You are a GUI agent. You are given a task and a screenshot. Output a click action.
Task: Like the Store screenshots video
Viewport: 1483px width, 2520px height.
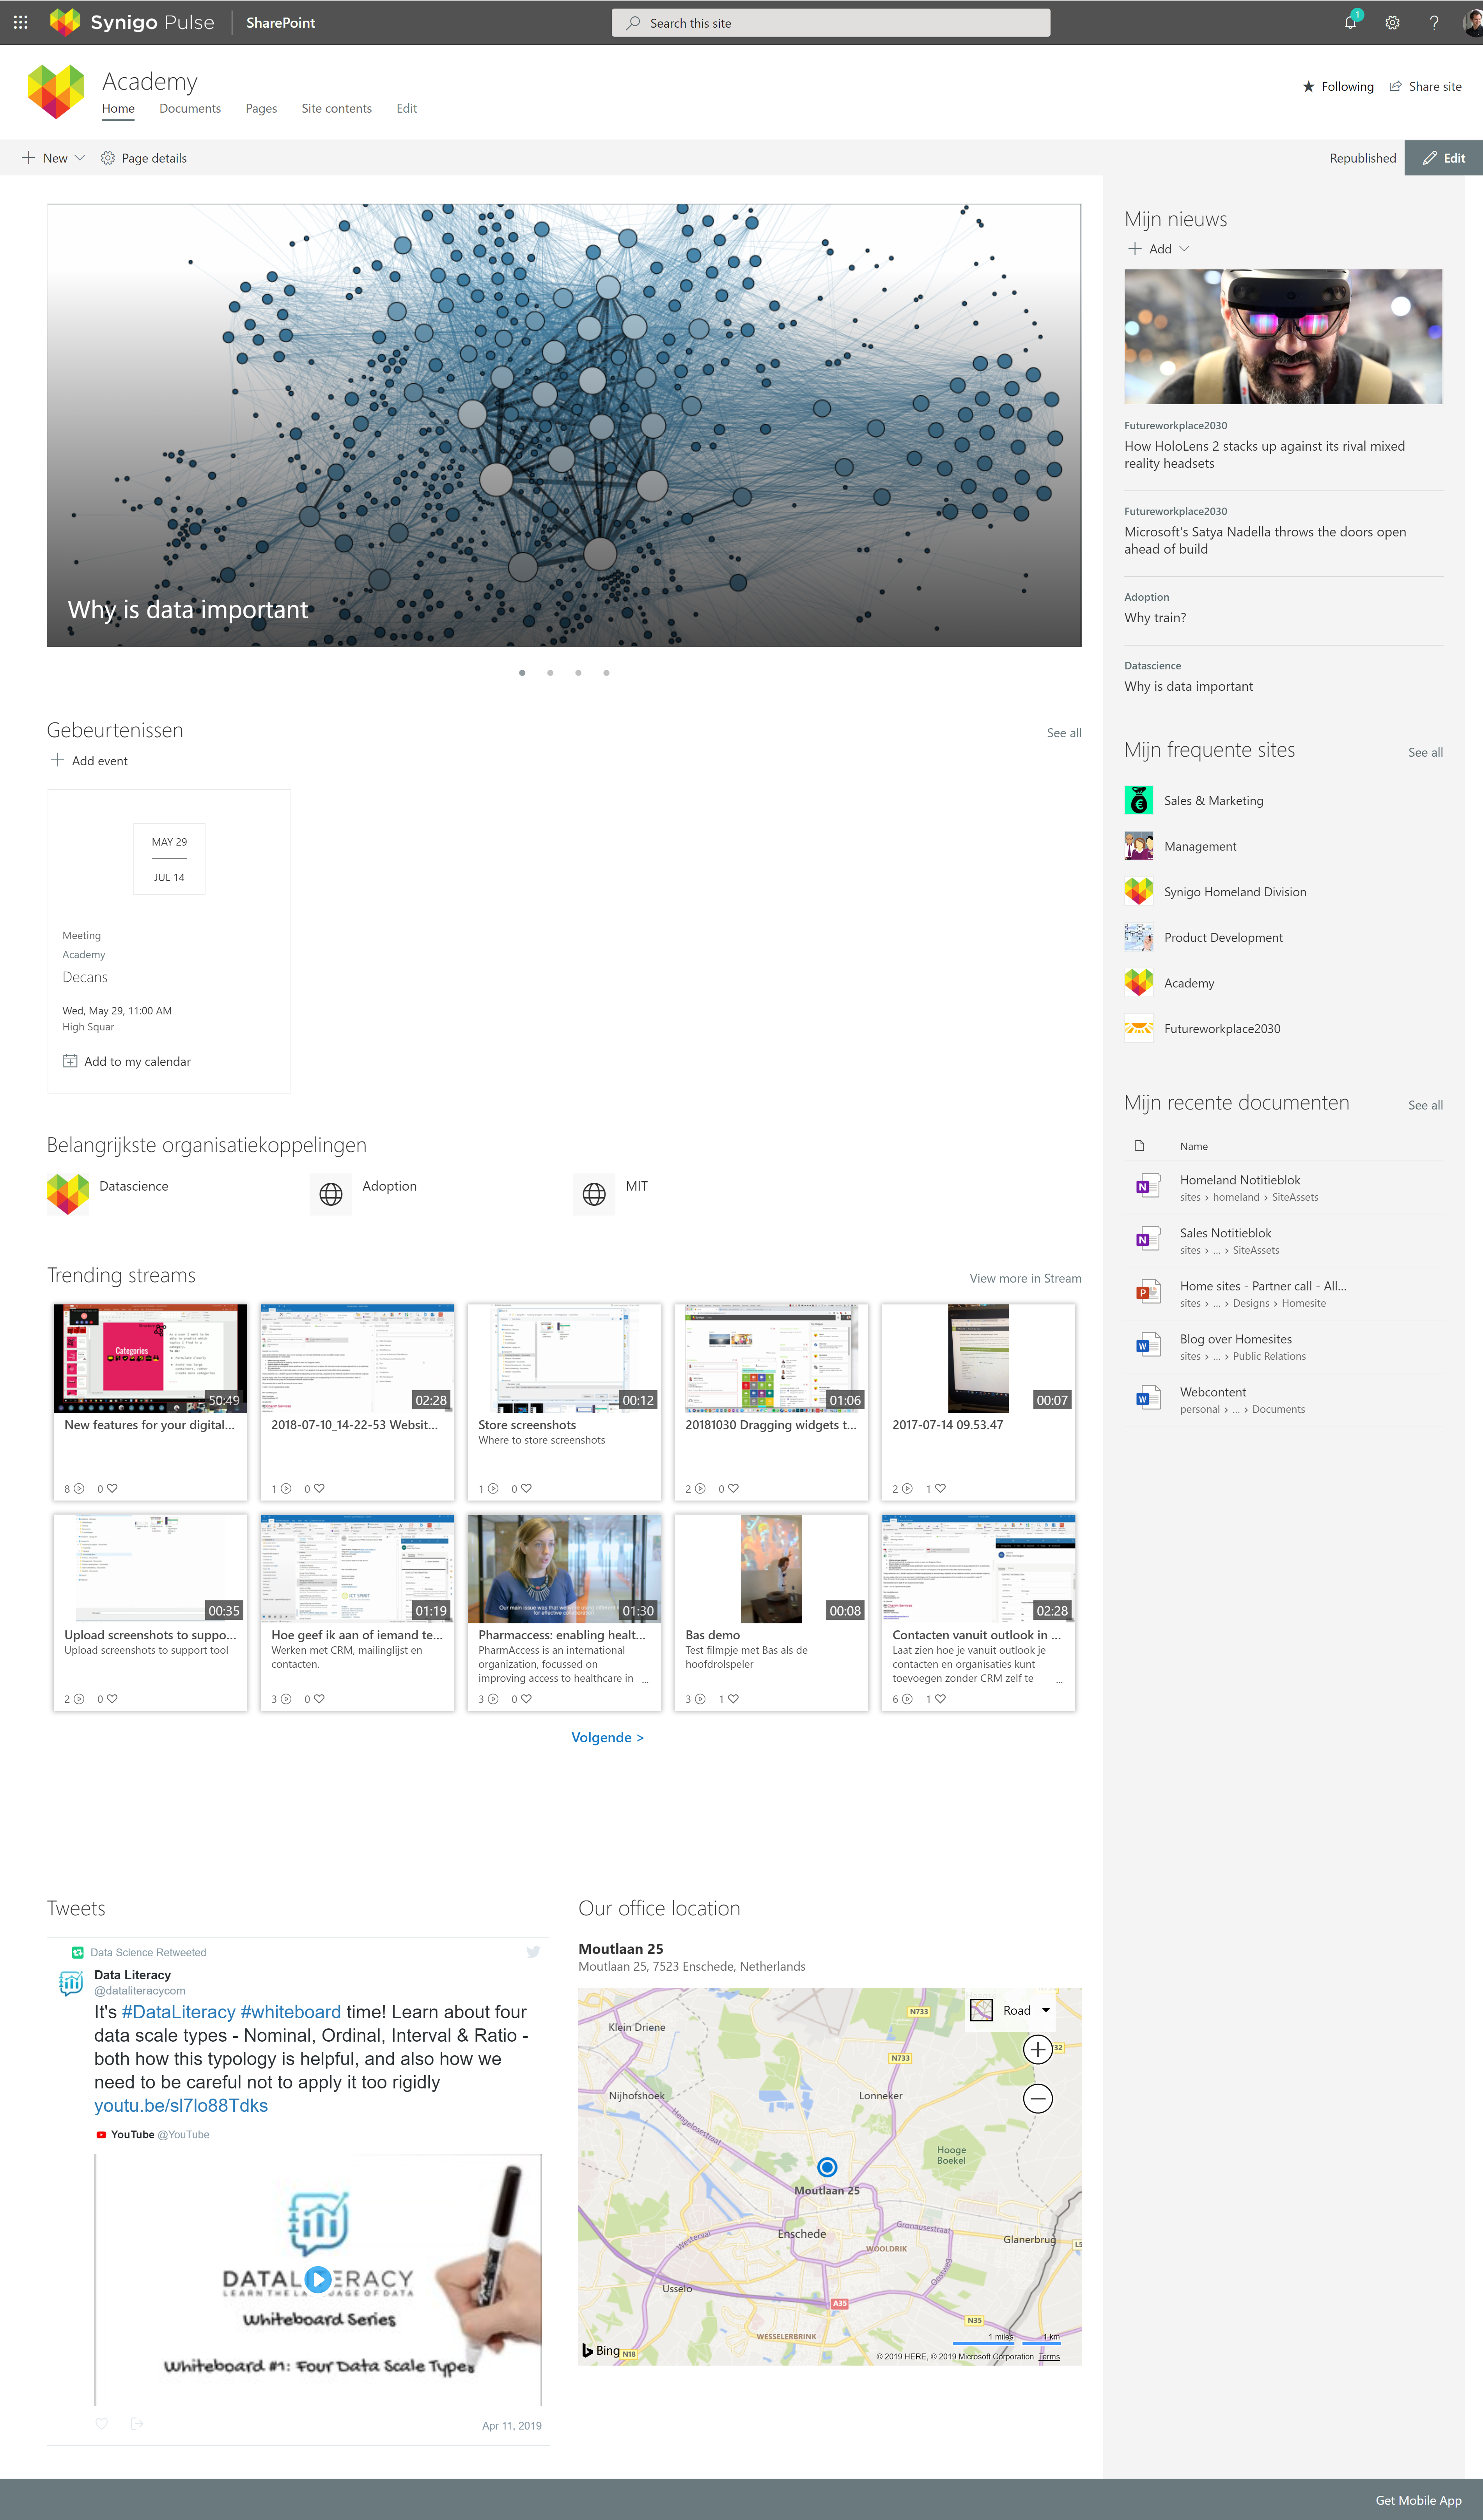526,1488
